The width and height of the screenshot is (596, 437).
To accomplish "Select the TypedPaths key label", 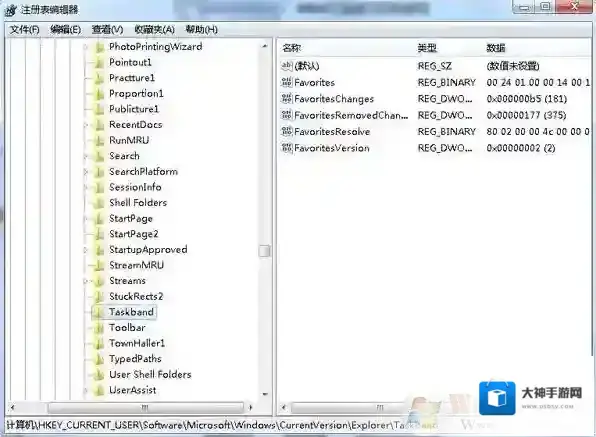I will [x=135, y=359].
